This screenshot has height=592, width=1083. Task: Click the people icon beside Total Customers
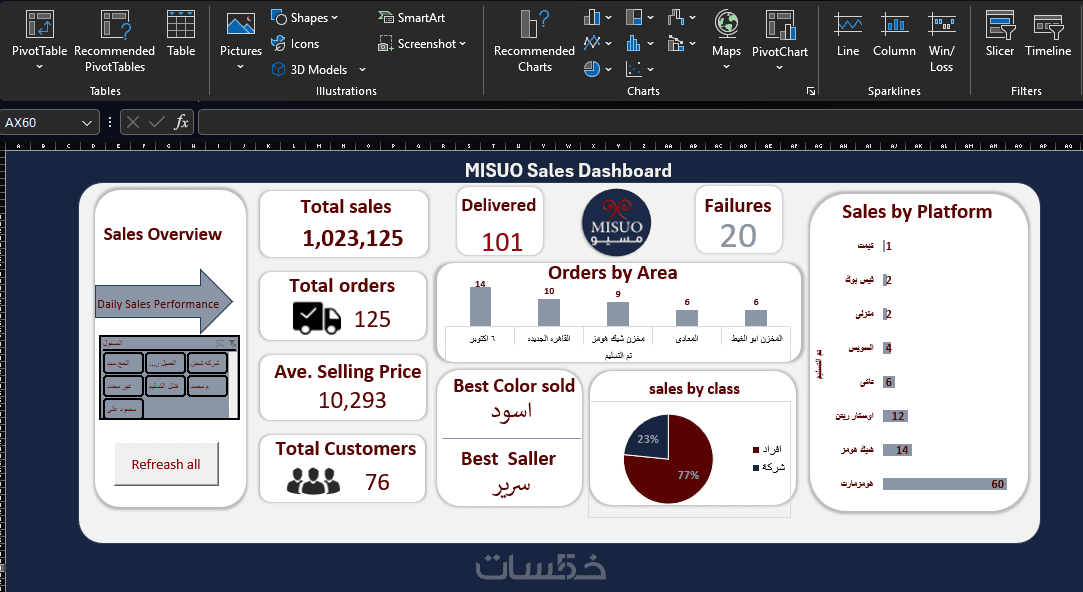point(313,481)
